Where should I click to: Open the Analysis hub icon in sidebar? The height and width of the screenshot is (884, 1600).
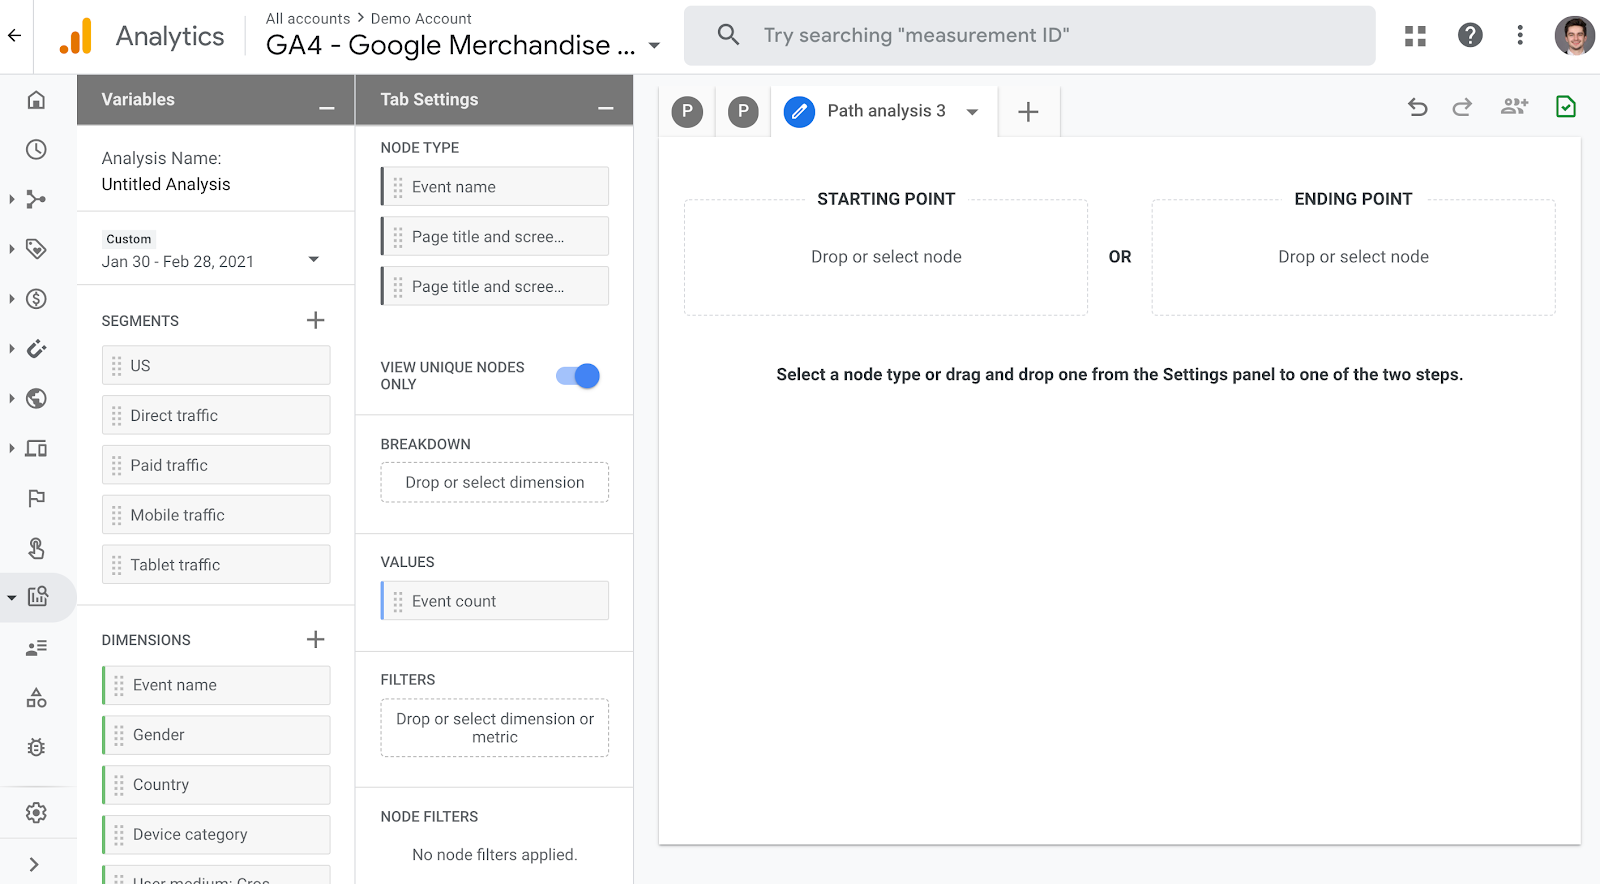click(x=38, y=597)
